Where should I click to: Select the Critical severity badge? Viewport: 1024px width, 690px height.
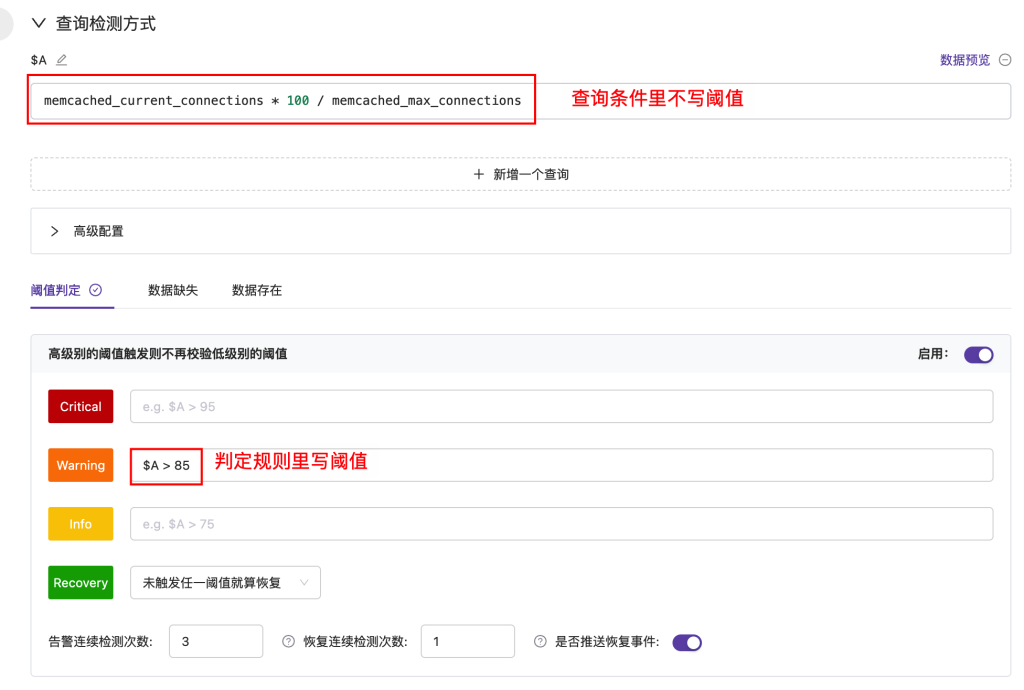tap(80, 406)
